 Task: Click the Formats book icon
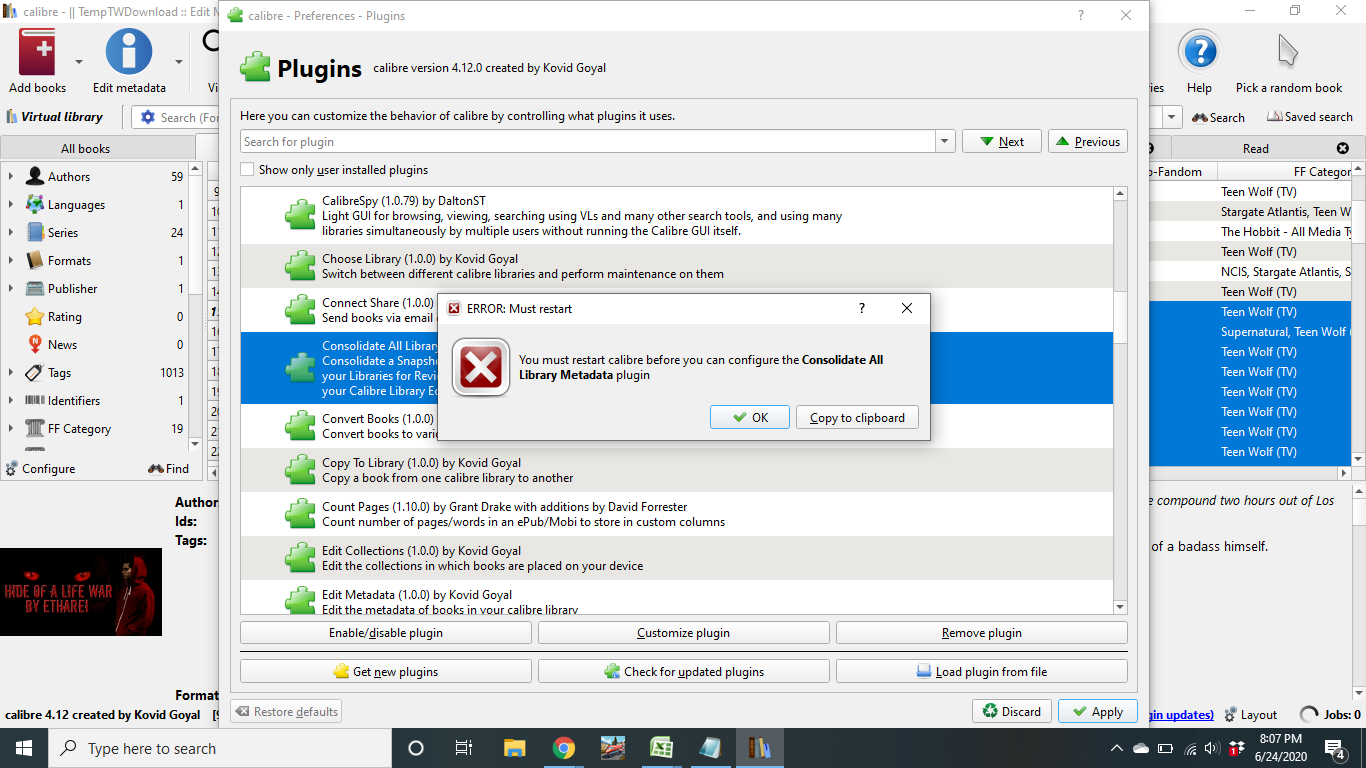[35, 260]
